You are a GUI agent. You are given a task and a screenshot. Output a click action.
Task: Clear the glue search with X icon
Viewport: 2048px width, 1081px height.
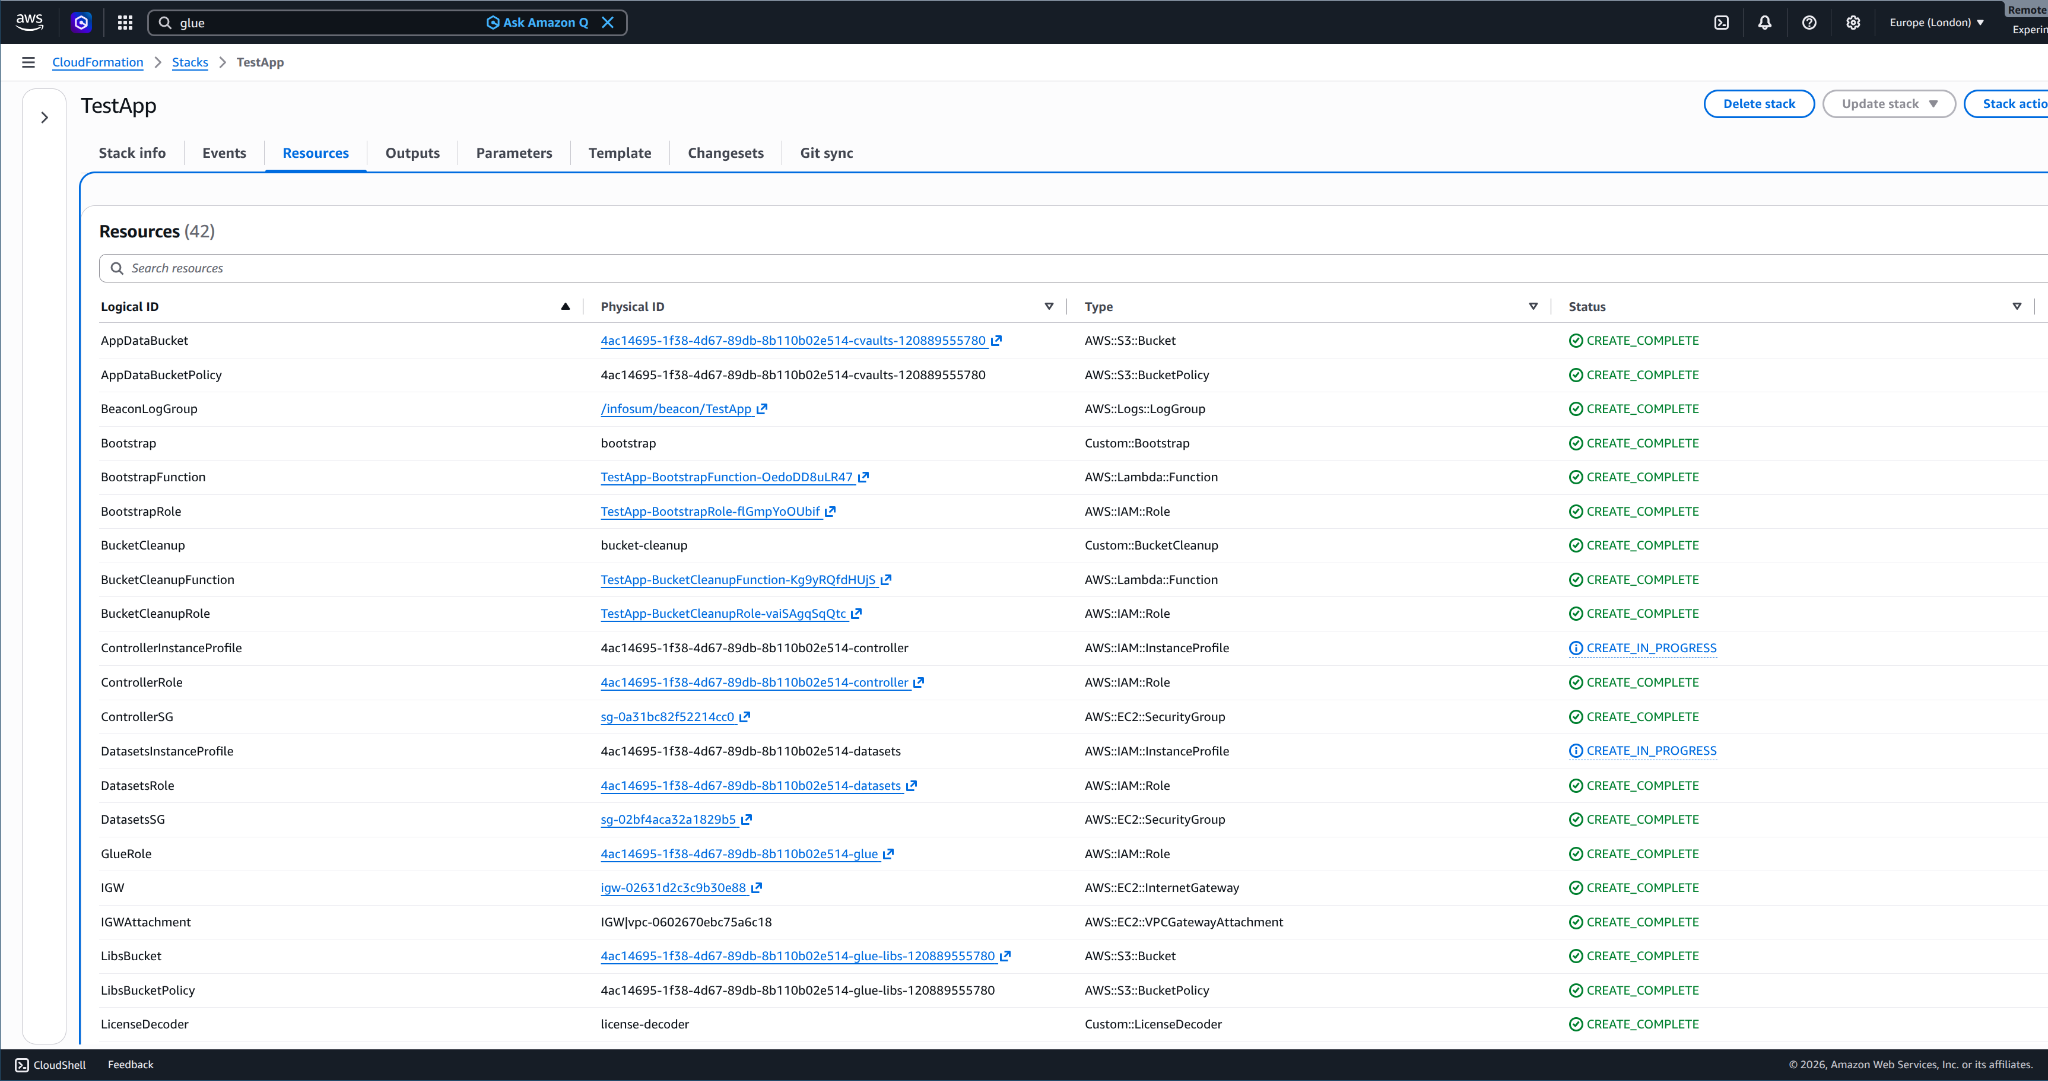(x=608, y=22)
